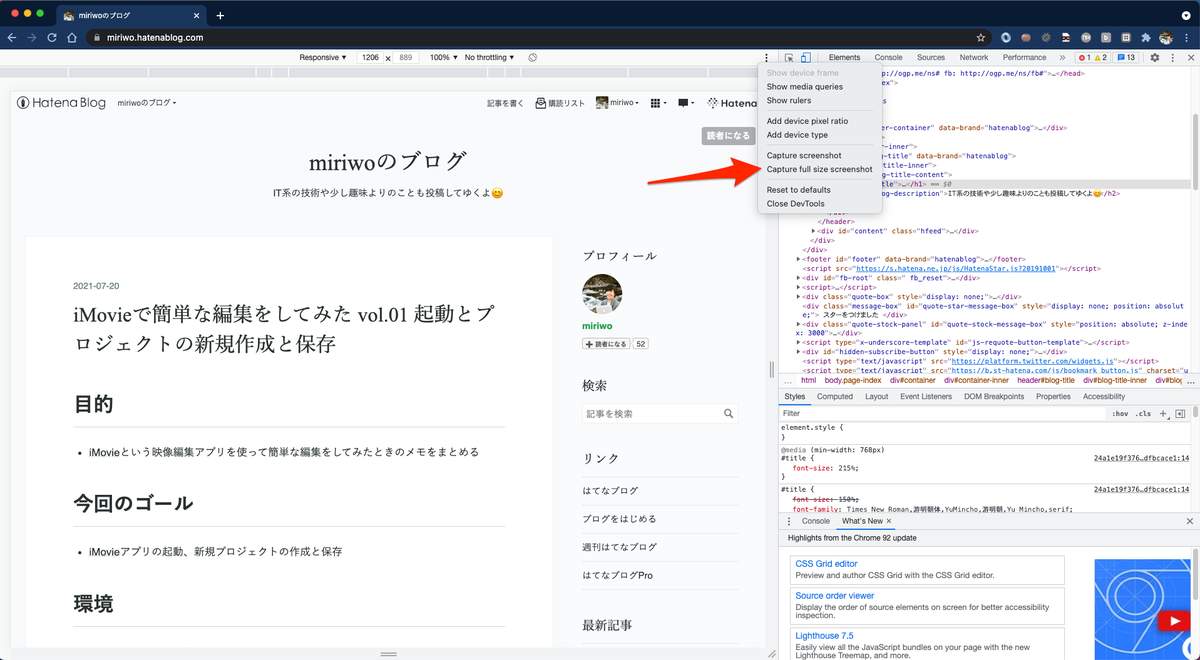Open the Computed styles tab
Viewport: 1200px width, 660px height.
pyautogui.click(x=835, y=397)
